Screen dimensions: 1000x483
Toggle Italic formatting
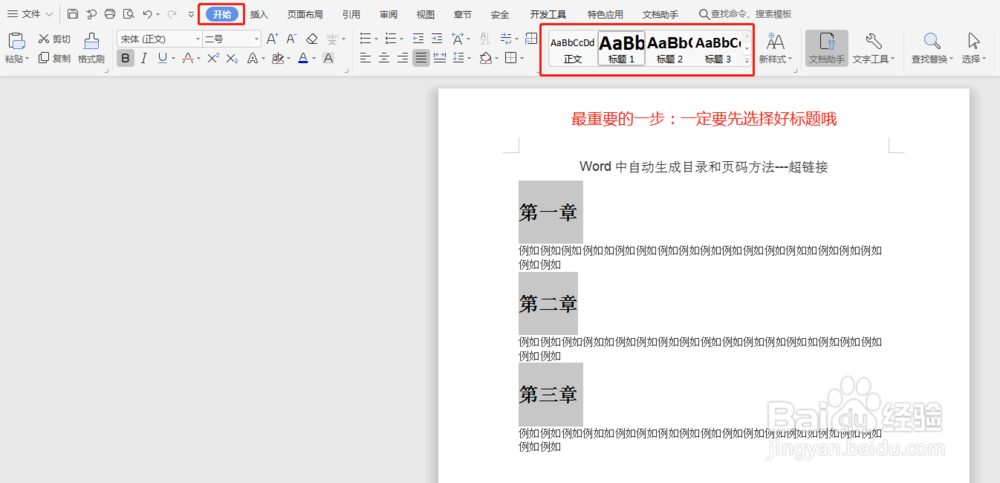point(144,58)
